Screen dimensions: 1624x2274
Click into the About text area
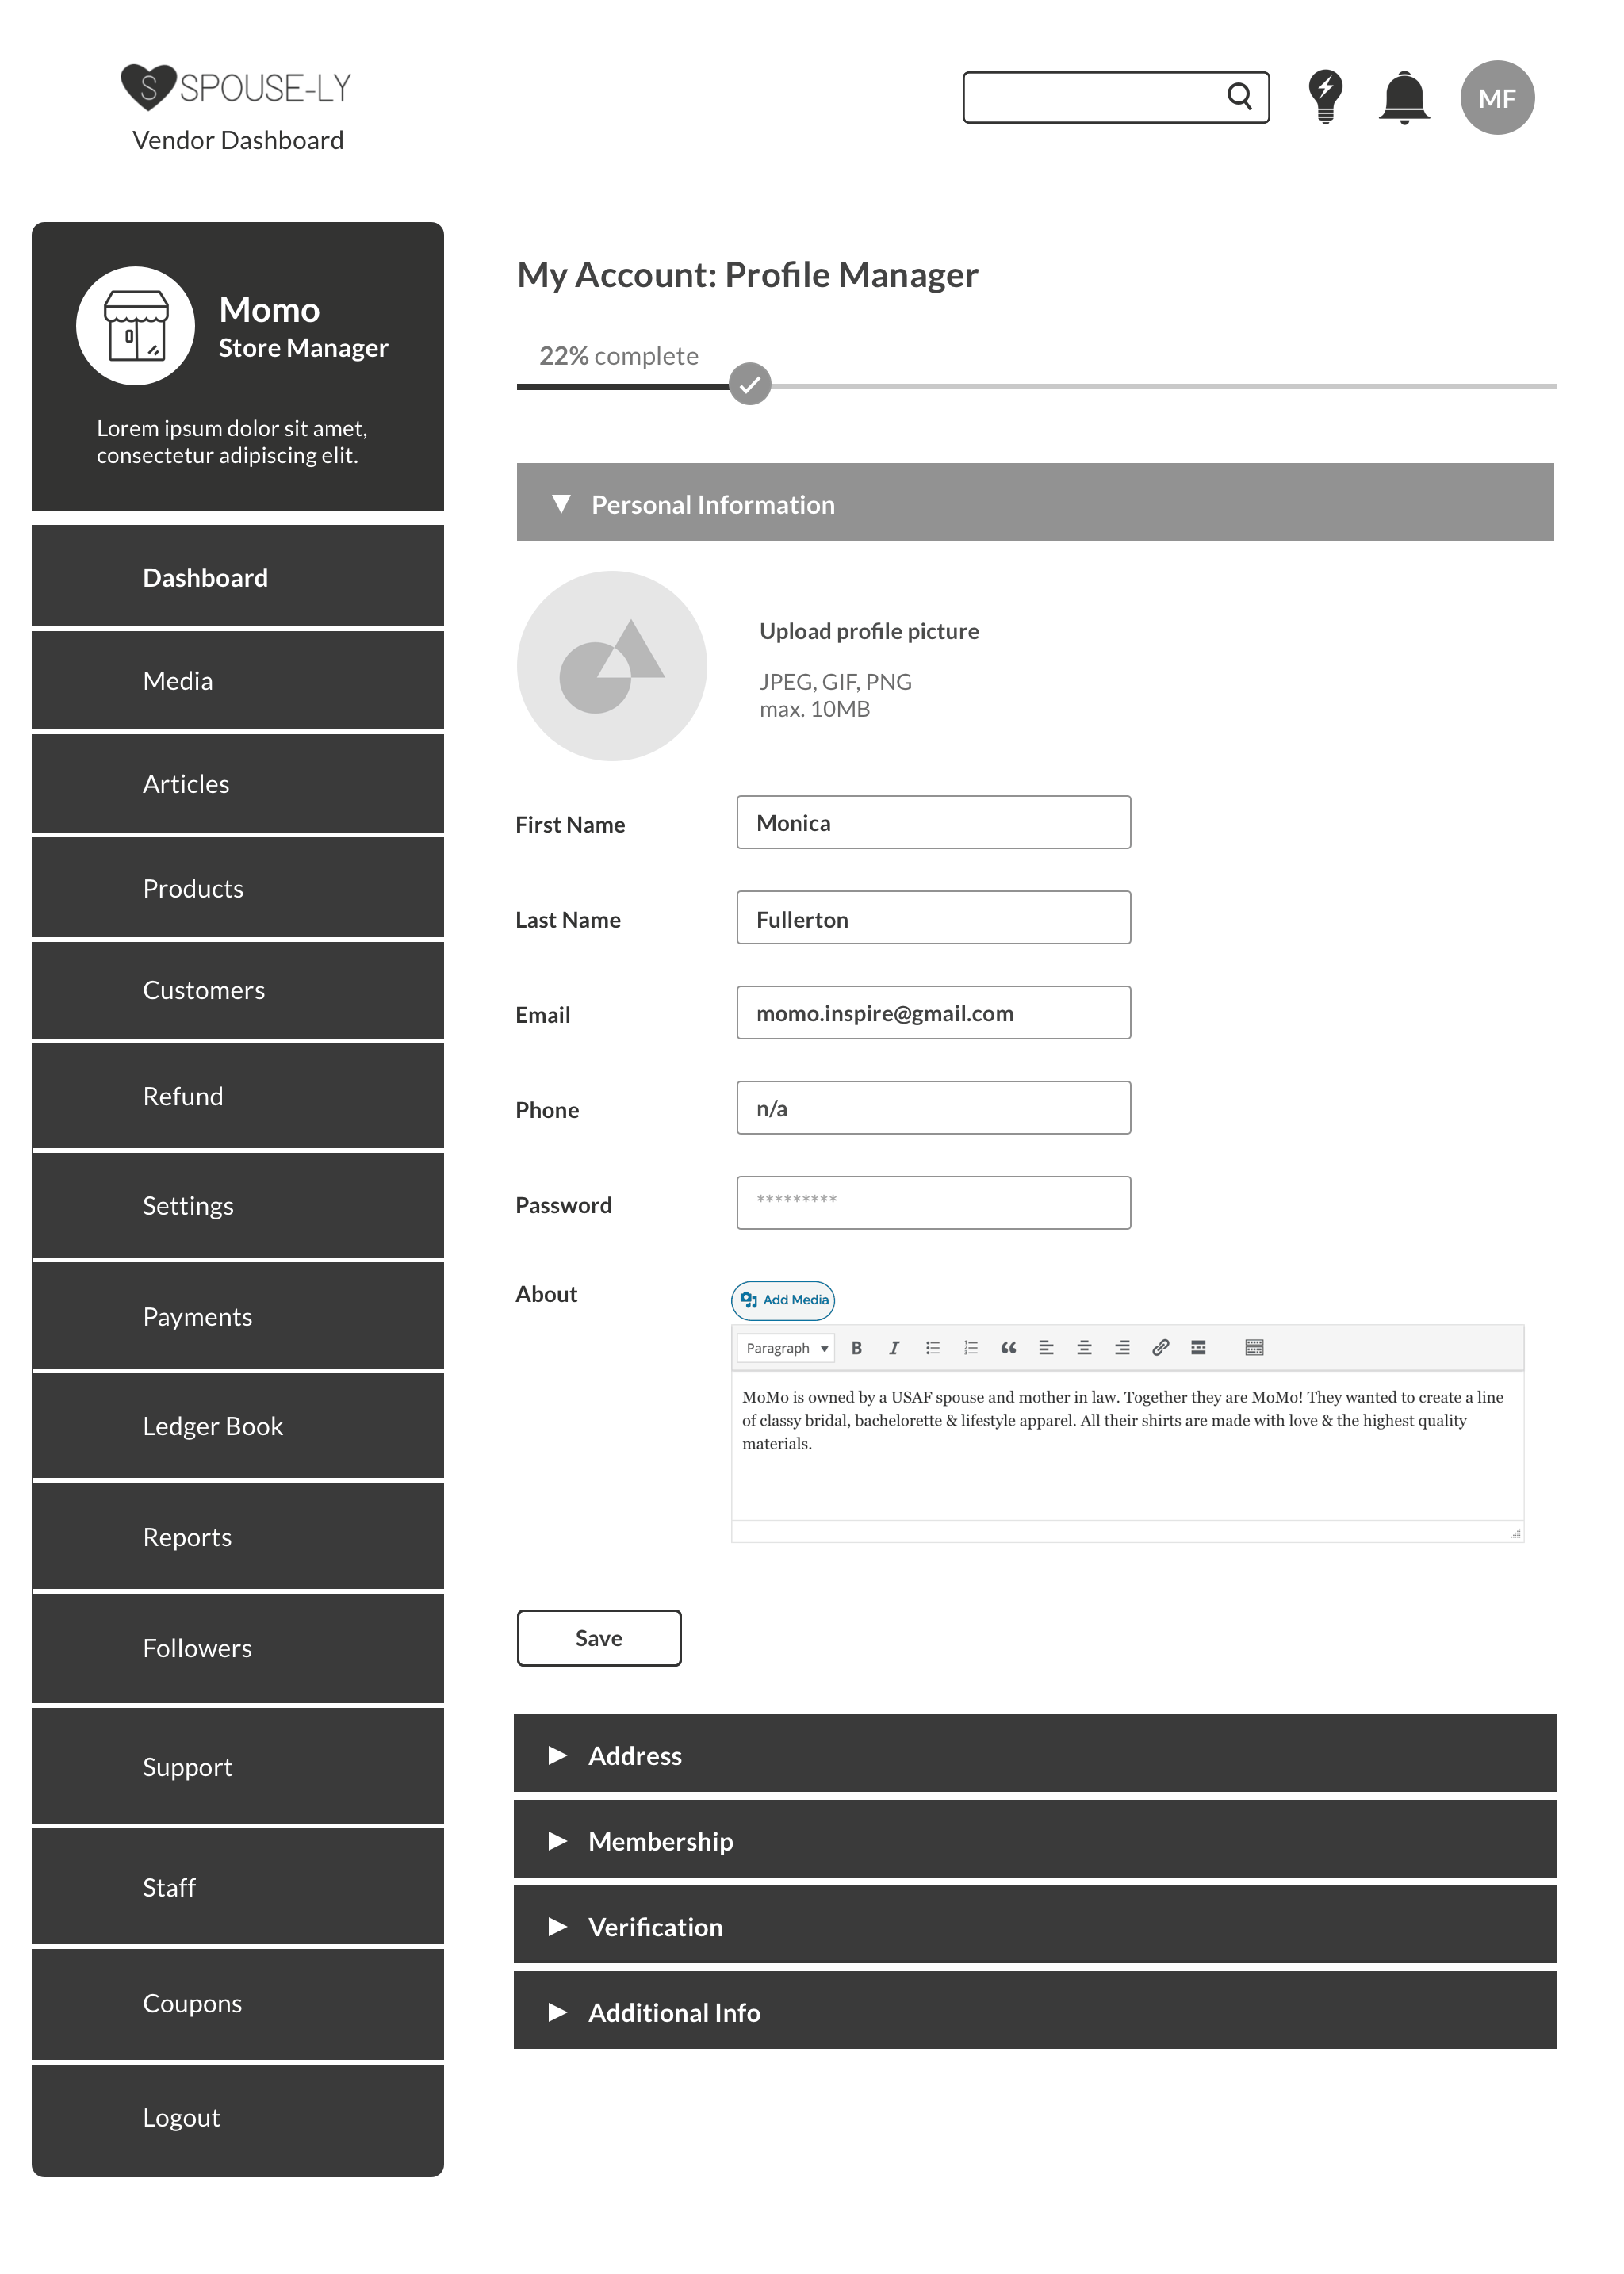pyautogui.click(x=1127, y=1447)
